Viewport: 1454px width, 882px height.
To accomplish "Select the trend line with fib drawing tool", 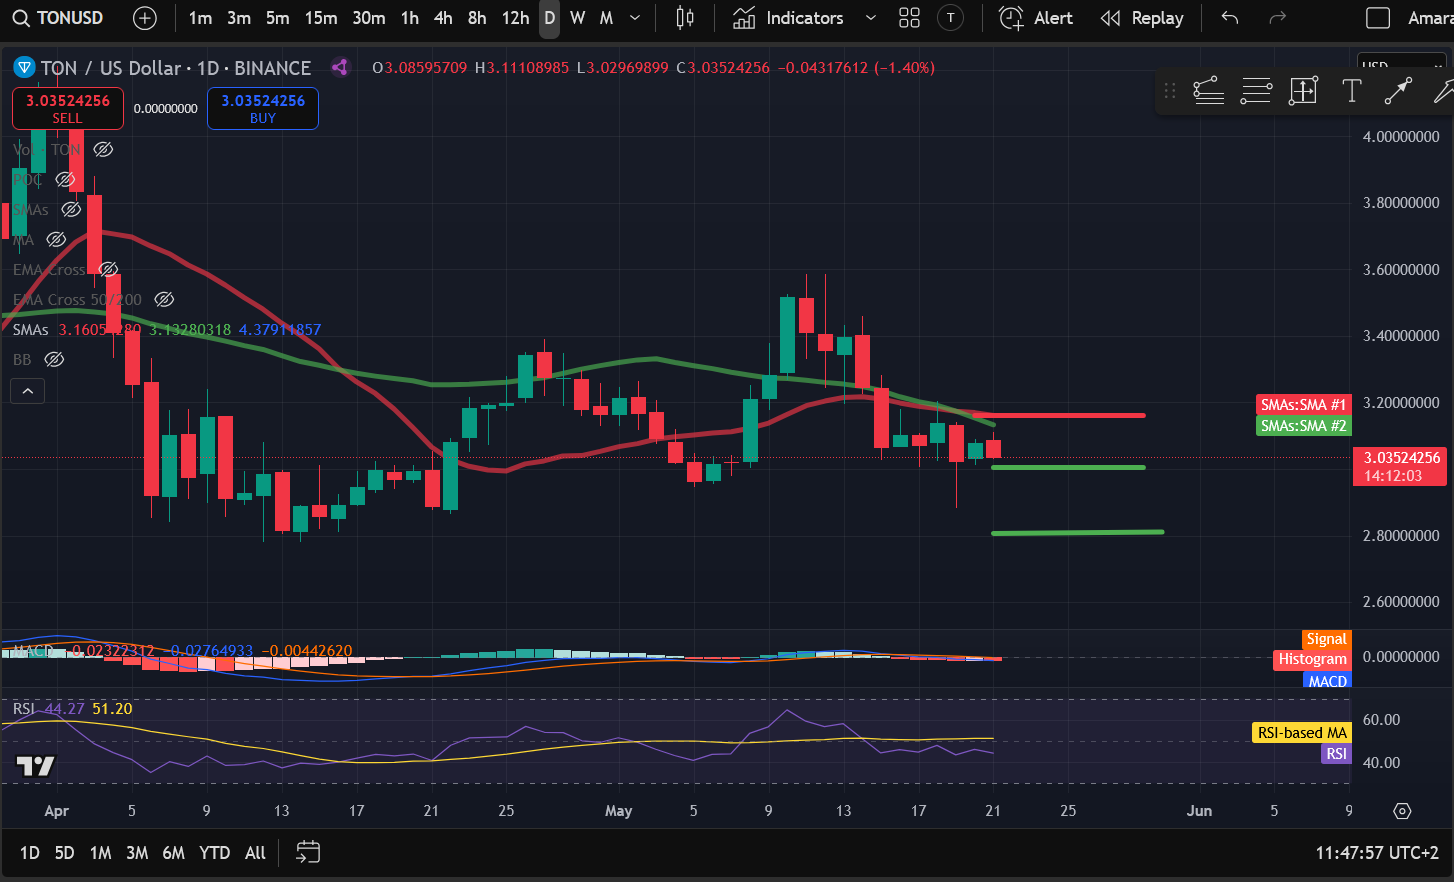I will click(x=1209, y=91).
